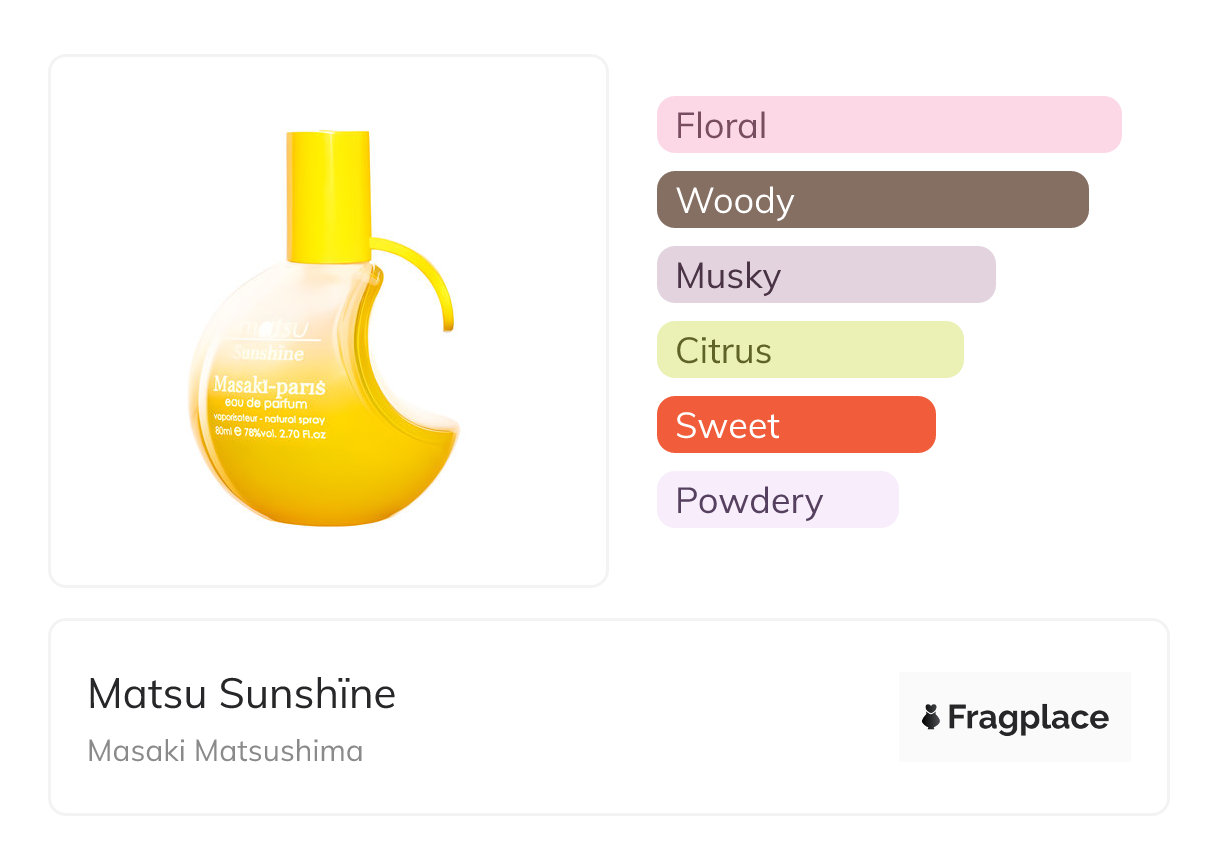Click the 80ml volume line on bottle
The width and height of the screenshot is (1218, 864).
(x=270, y=432)
